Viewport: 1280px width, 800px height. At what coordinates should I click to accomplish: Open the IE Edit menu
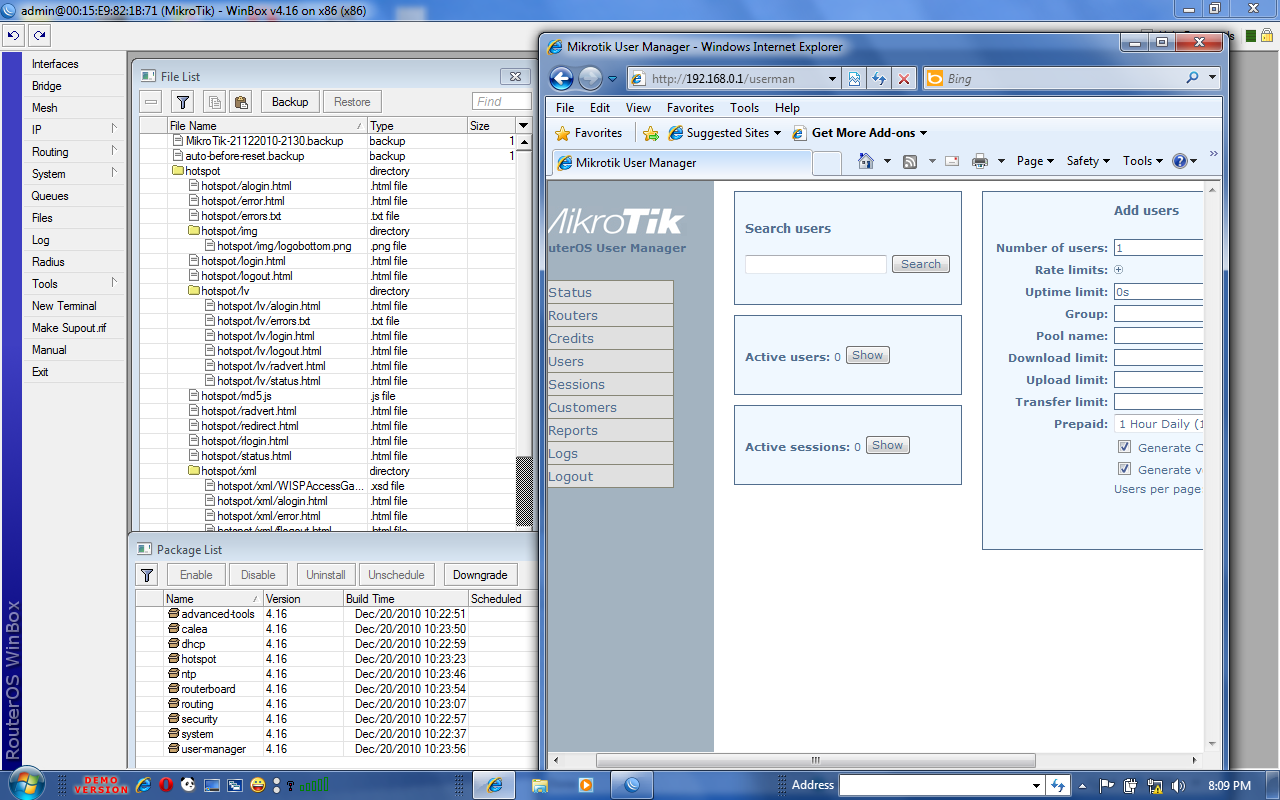pyautogui.click(x=600, y=108)
